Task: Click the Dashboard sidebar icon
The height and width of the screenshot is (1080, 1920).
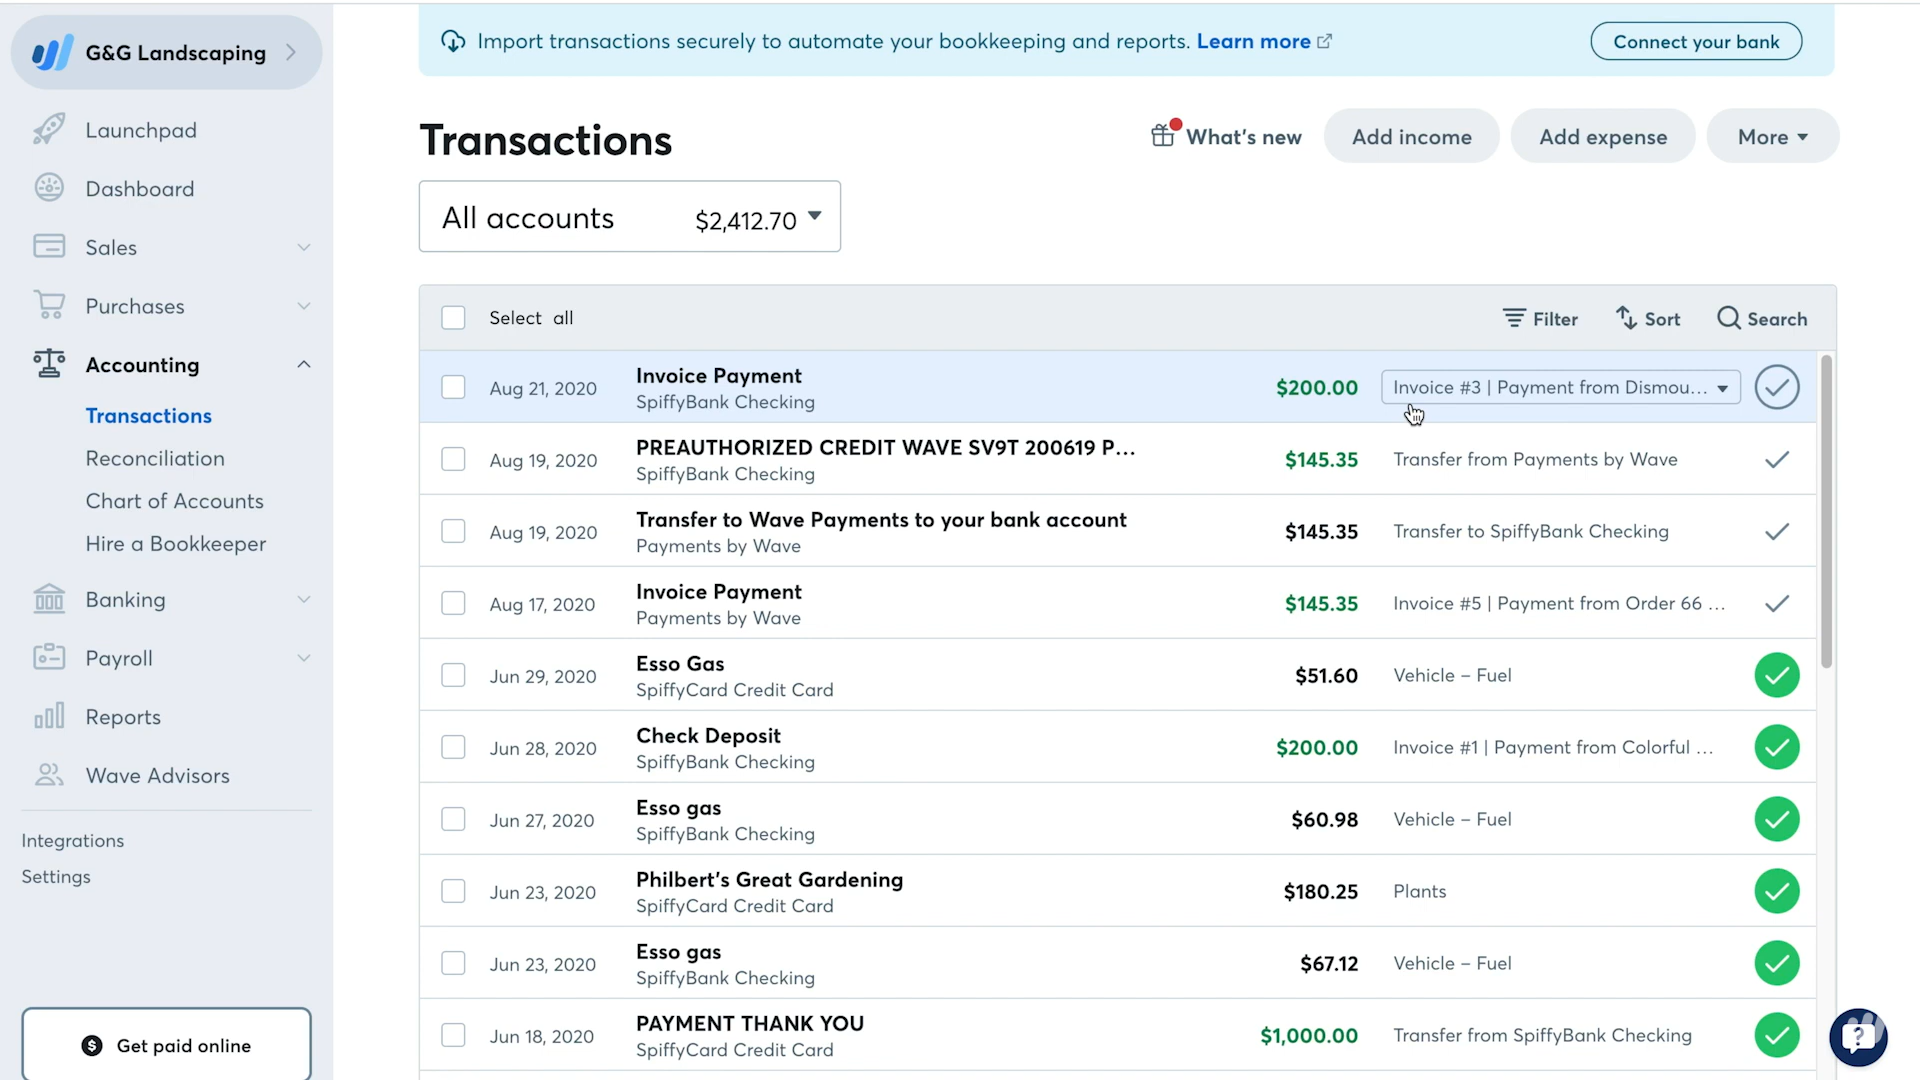Action: click(x=47, y=189)
